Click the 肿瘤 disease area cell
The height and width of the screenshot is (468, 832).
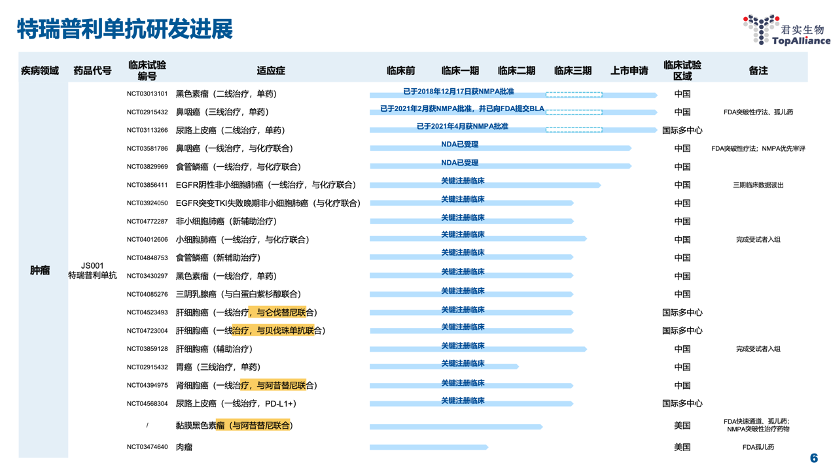[40, 271]
